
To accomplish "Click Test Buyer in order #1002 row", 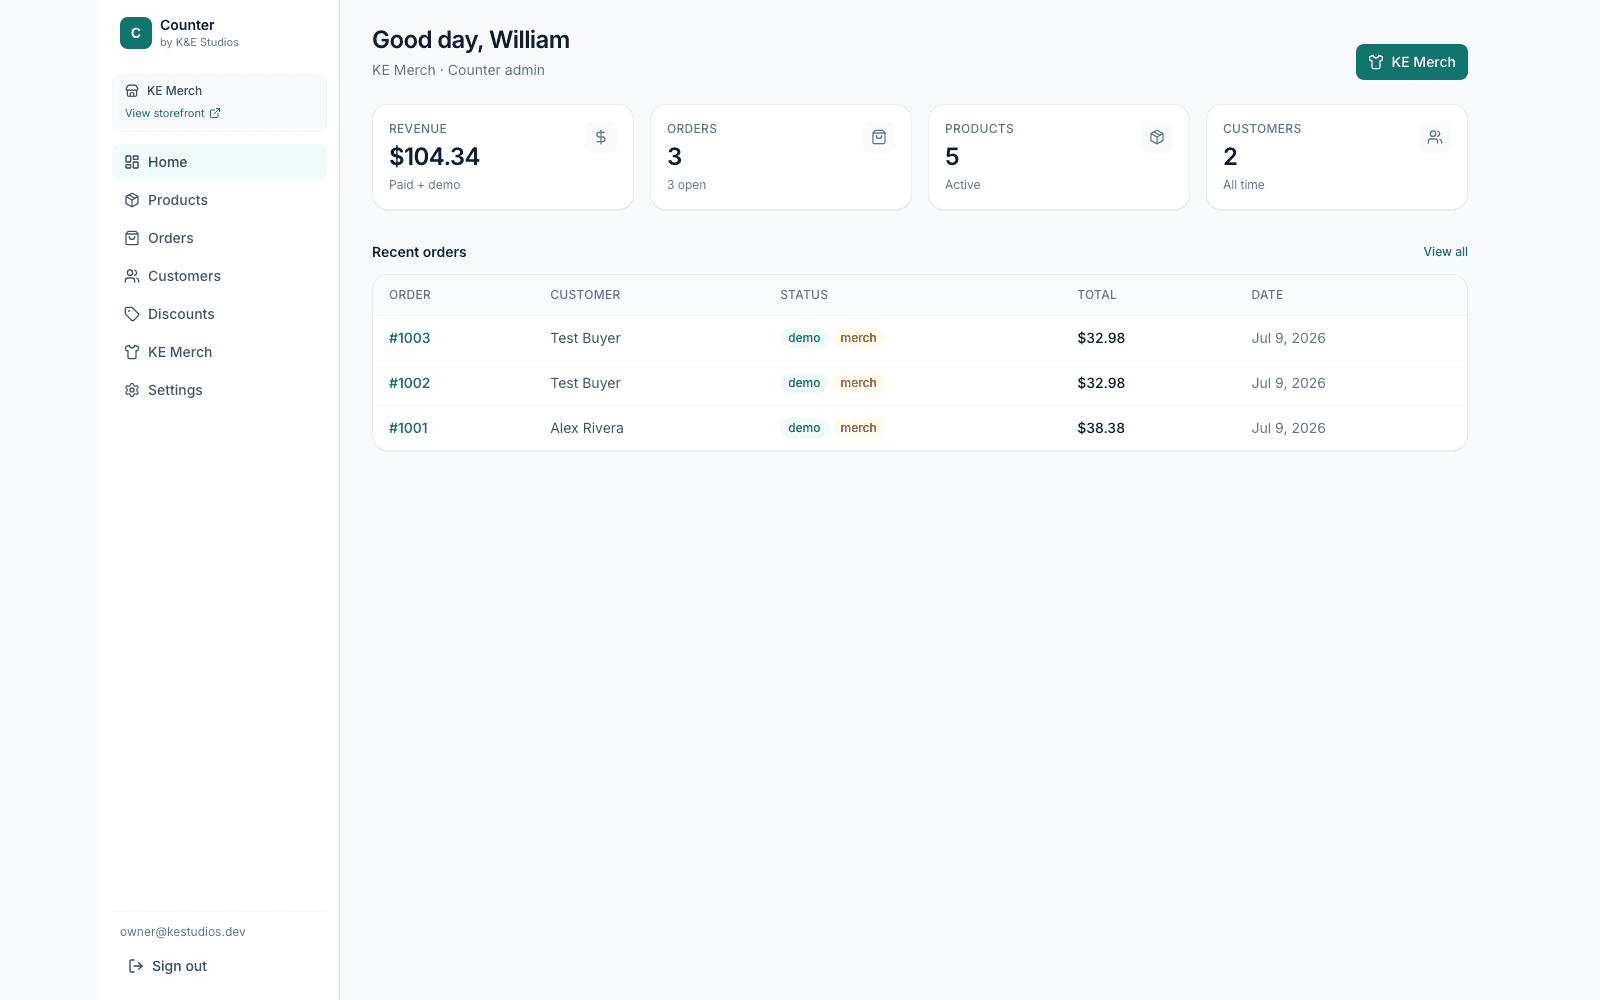I will [585, 383].
